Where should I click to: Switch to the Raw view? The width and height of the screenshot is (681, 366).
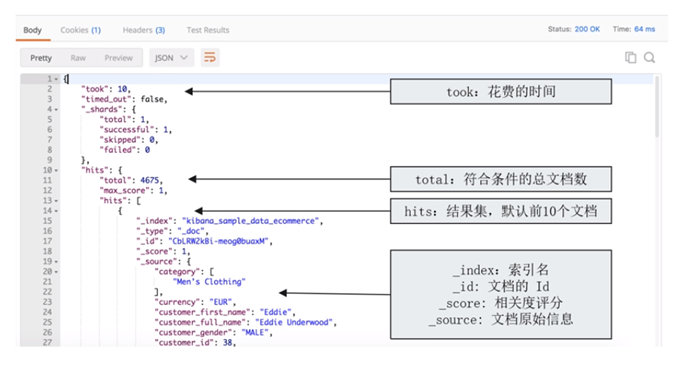tap(78, 58)
